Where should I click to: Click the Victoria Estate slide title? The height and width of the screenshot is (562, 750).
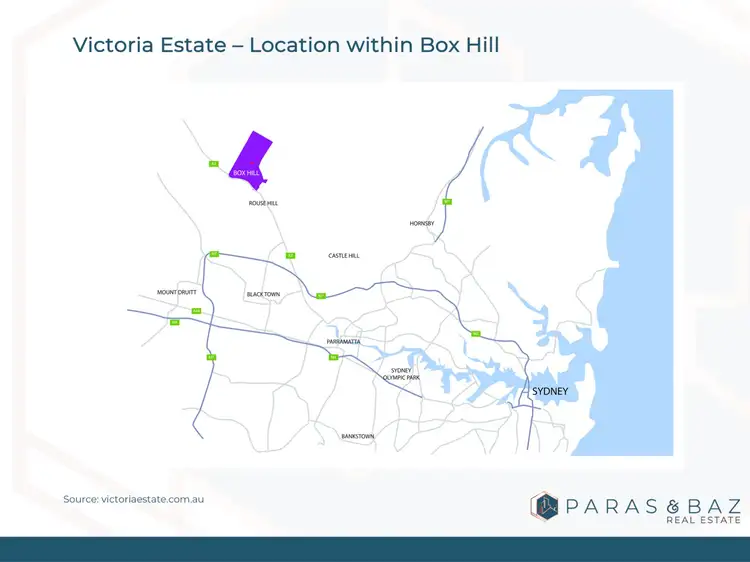[286, 45]
